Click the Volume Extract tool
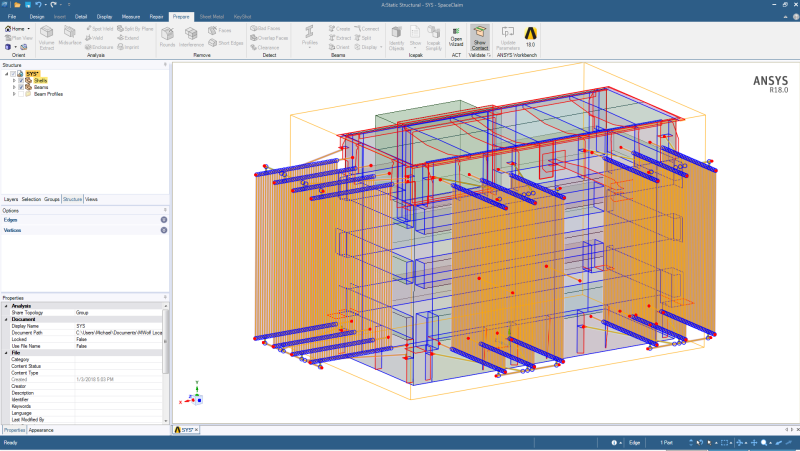Viewport: 800px width, 451px height. coord(46,38)
